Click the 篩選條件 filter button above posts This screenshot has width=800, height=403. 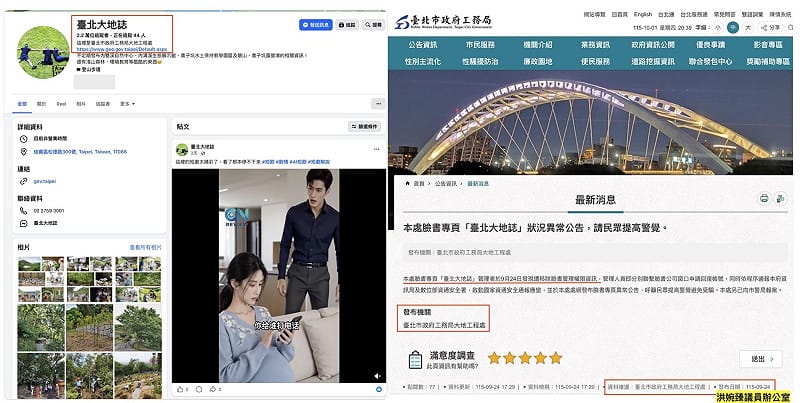click(365, 127)
